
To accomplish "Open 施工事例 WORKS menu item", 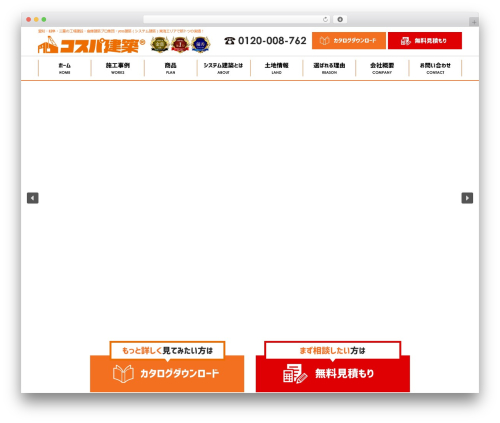I will click(118, 68).
